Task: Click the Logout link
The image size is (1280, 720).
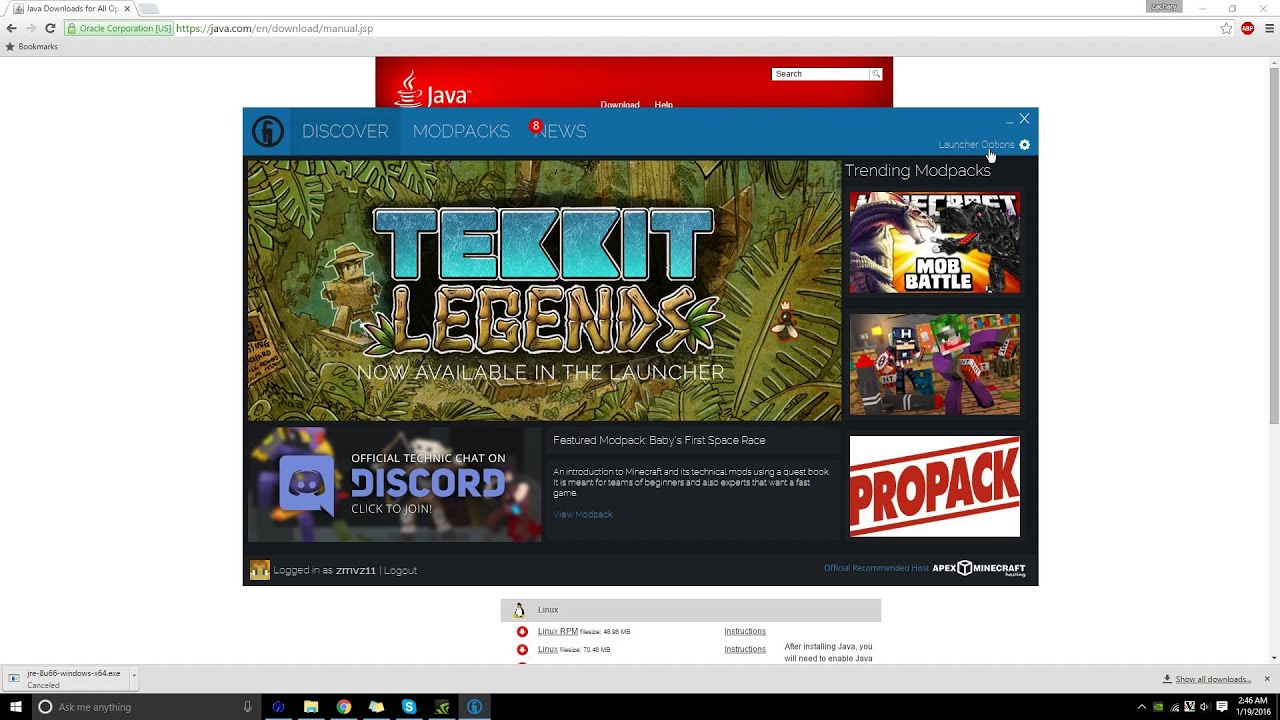Action: coord(401,571)
